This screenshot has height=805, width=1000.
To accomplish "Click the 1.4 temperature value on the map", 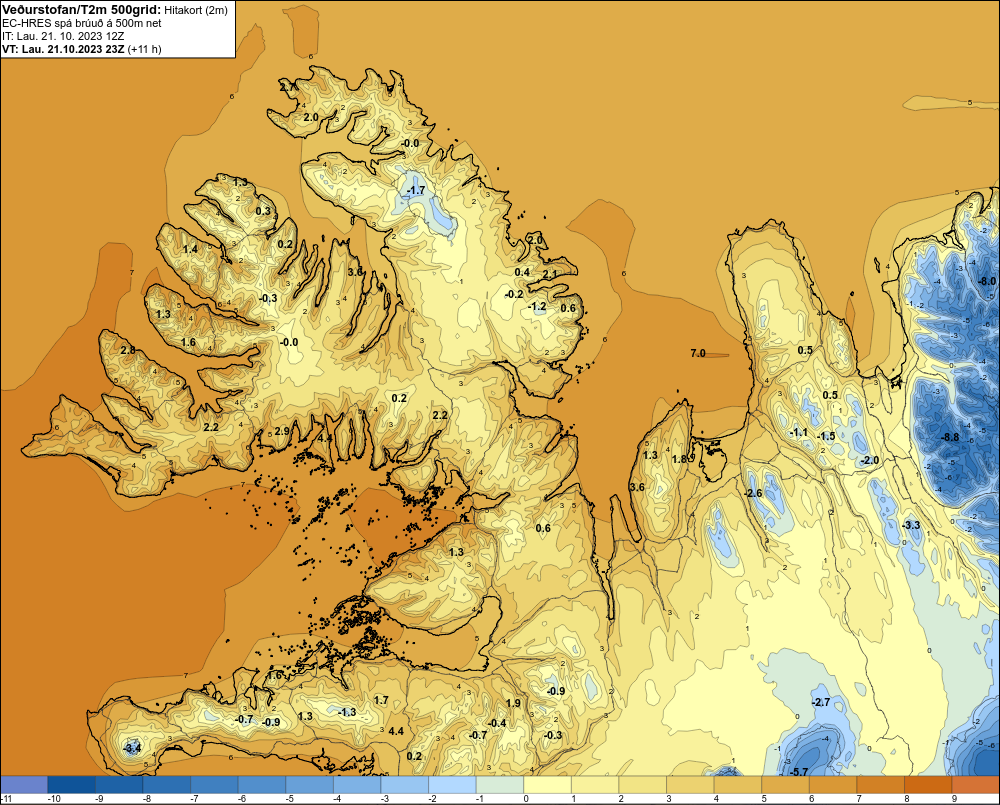I will pos(190,249).
